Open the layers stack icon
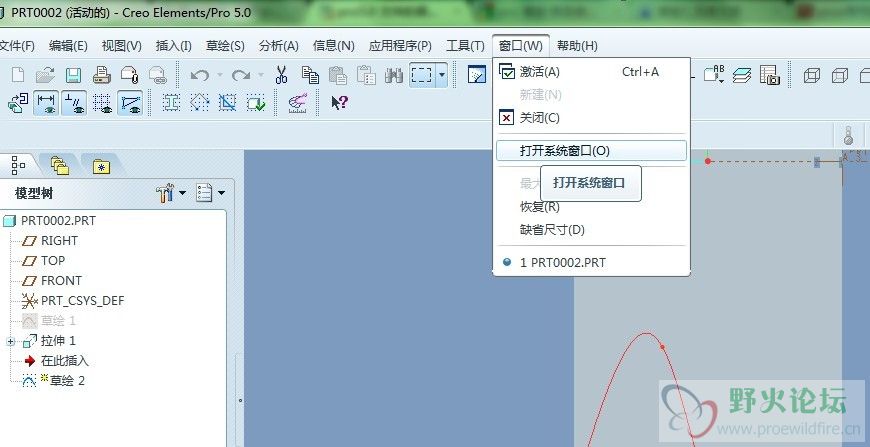 742,75
